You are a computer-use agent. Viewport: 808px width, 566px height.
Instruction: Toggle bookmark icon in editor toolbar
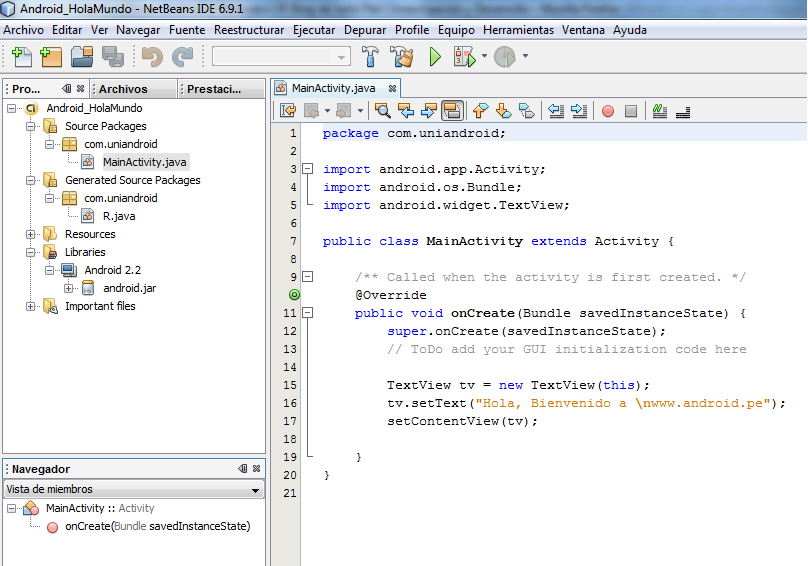(x=526, y=111)
